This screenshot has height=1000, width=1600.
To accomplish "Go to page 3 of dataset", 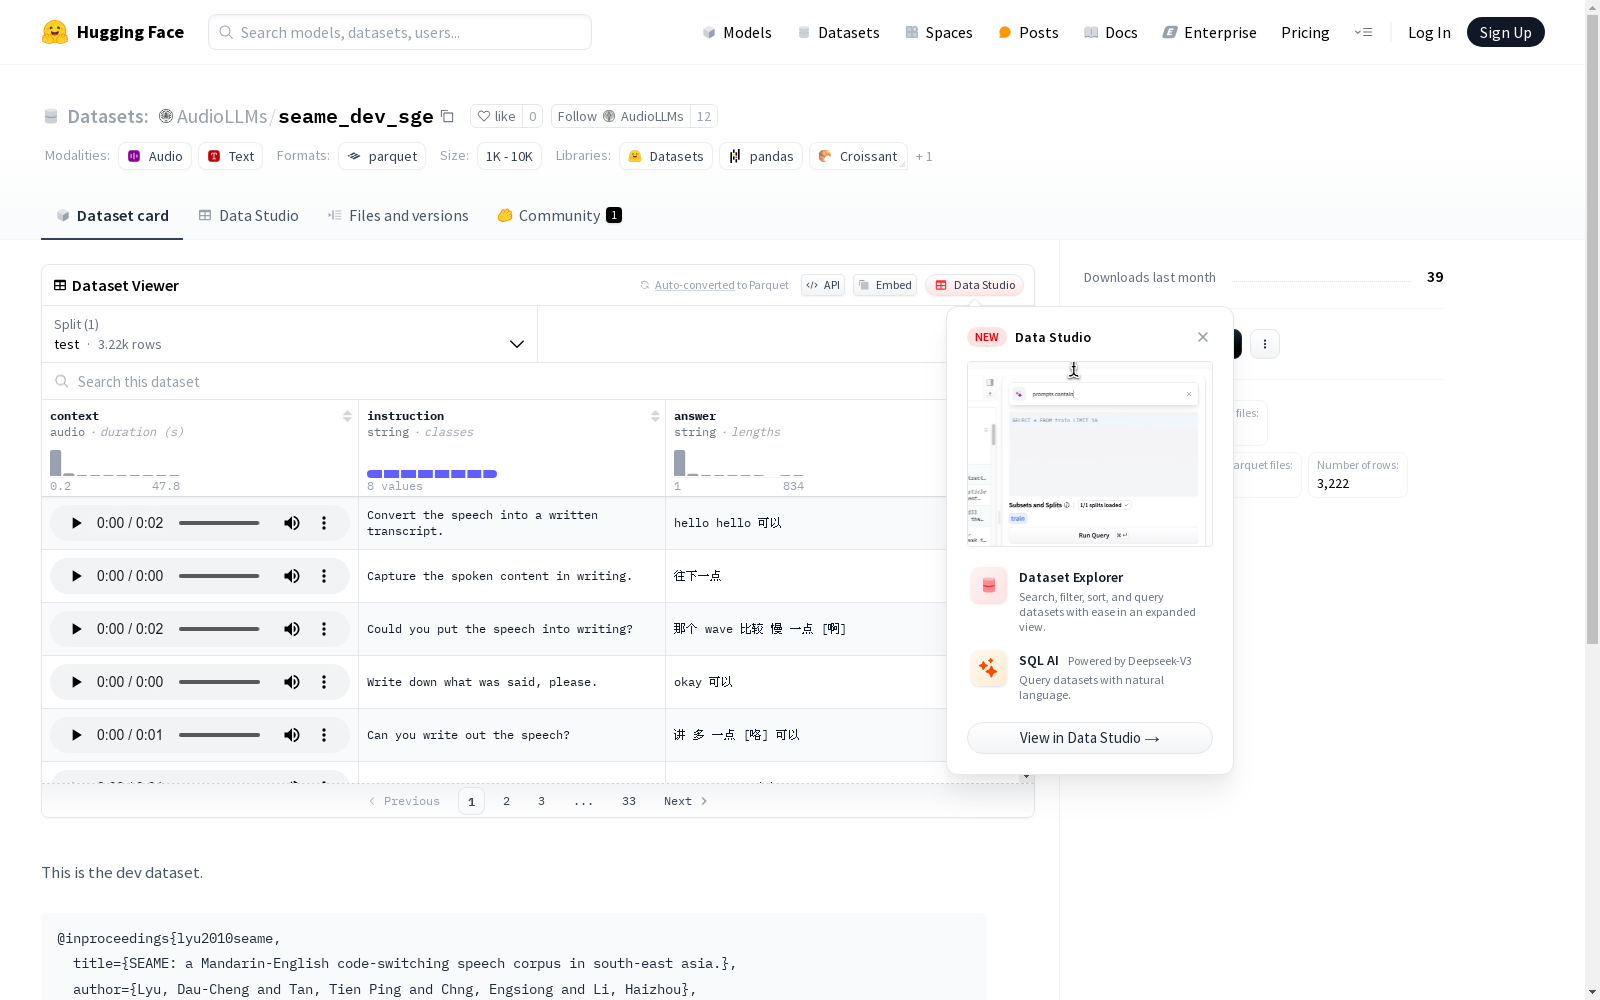I will pyautogui.click(x=542, y=801).
